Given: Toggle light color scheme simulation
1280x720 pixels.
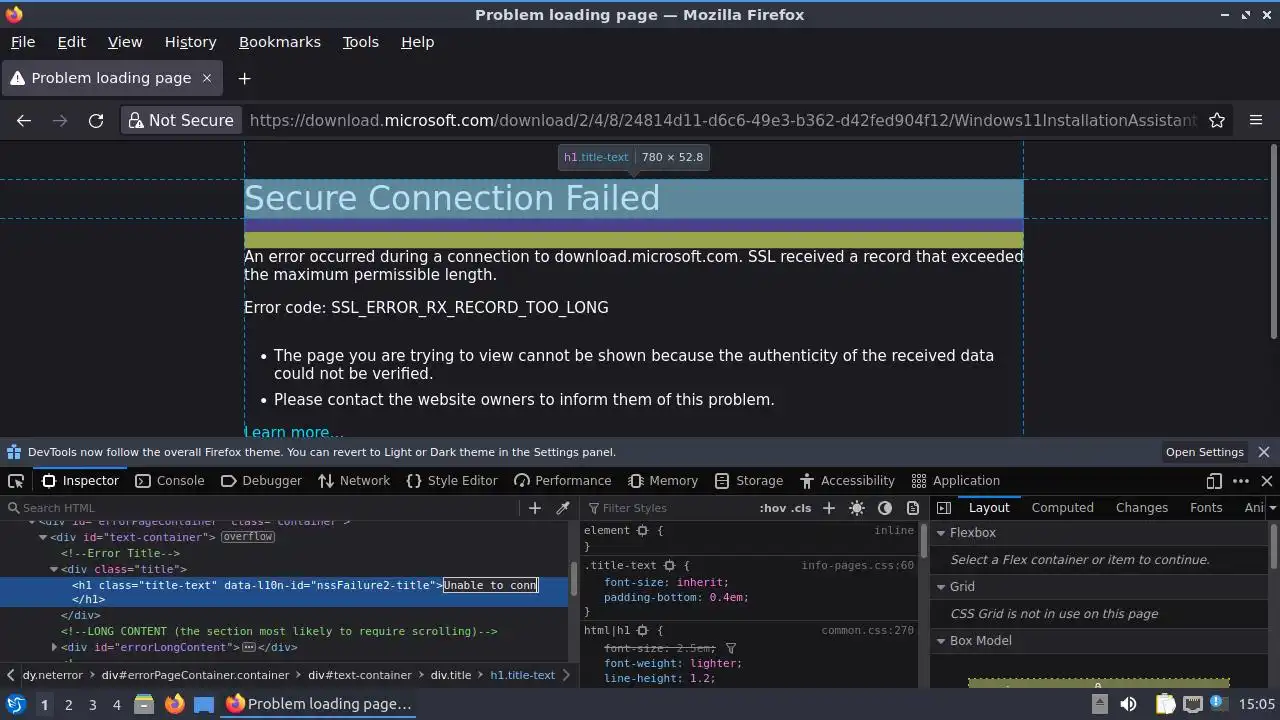Looking at the screenshot, I should click(857, 508).
